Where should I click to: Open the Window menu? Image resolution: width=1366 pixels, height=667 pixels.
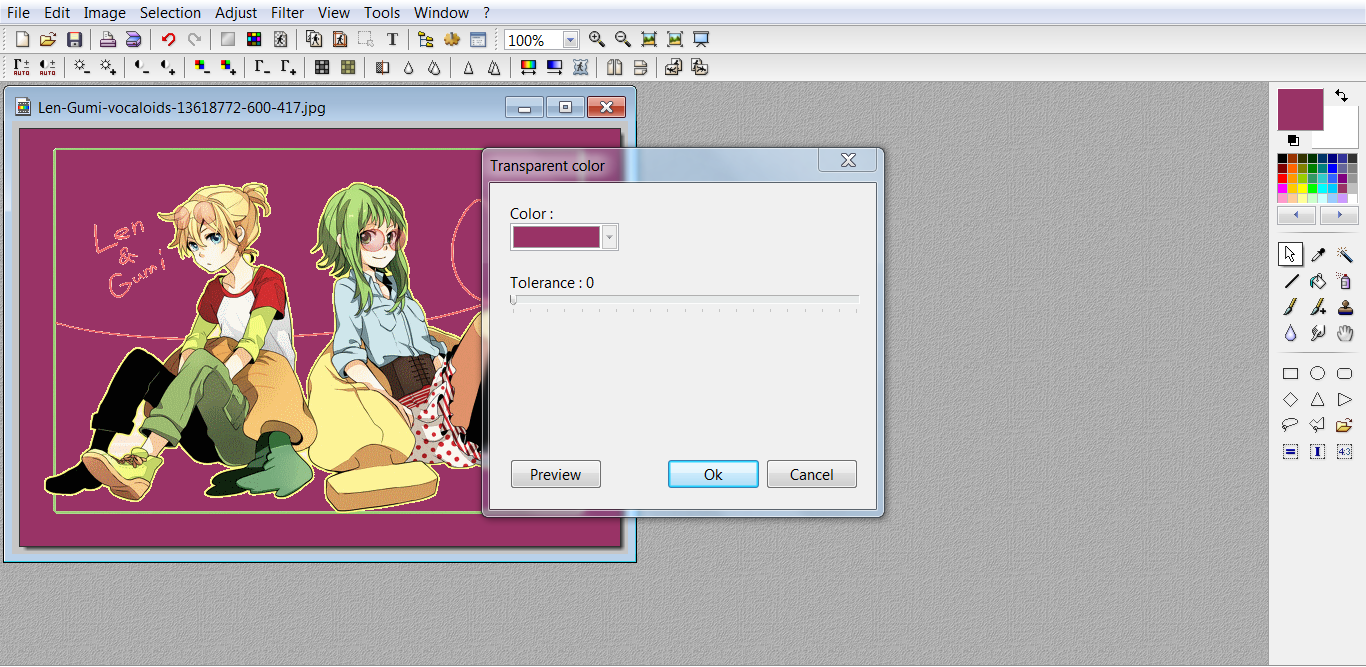click(441, 13)
